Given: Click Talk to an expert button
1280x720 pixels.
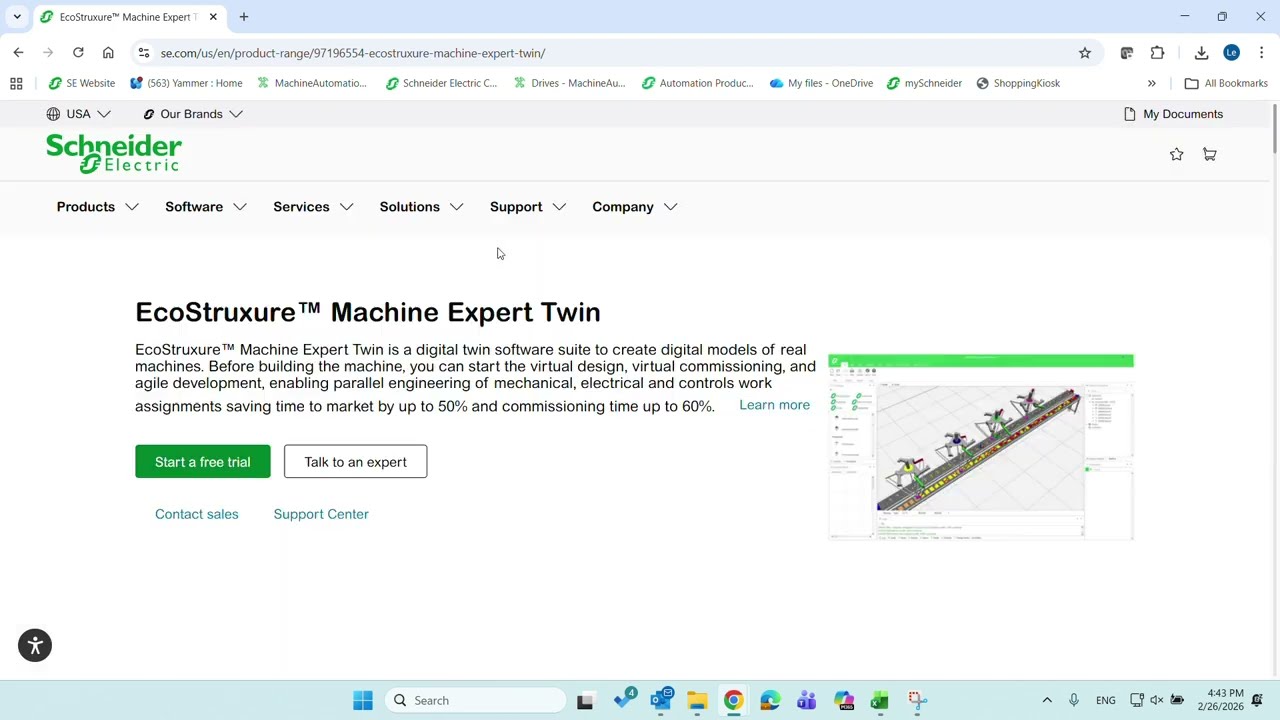Looking at the screenshot, I should tap(355, 462).
